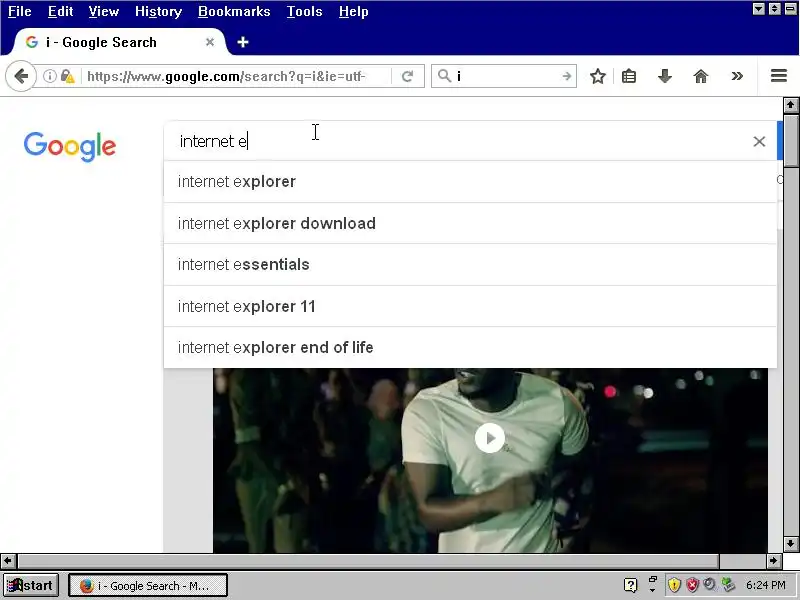Open Downloads arrow icon

coord(664,77)
